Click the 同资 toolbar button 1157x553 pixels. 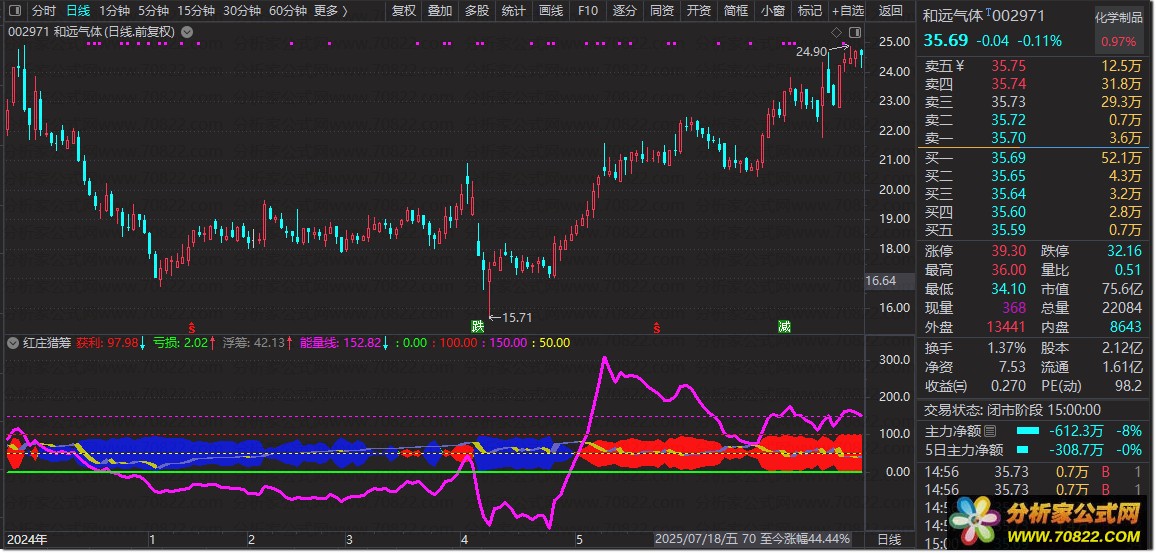point(662,11)
